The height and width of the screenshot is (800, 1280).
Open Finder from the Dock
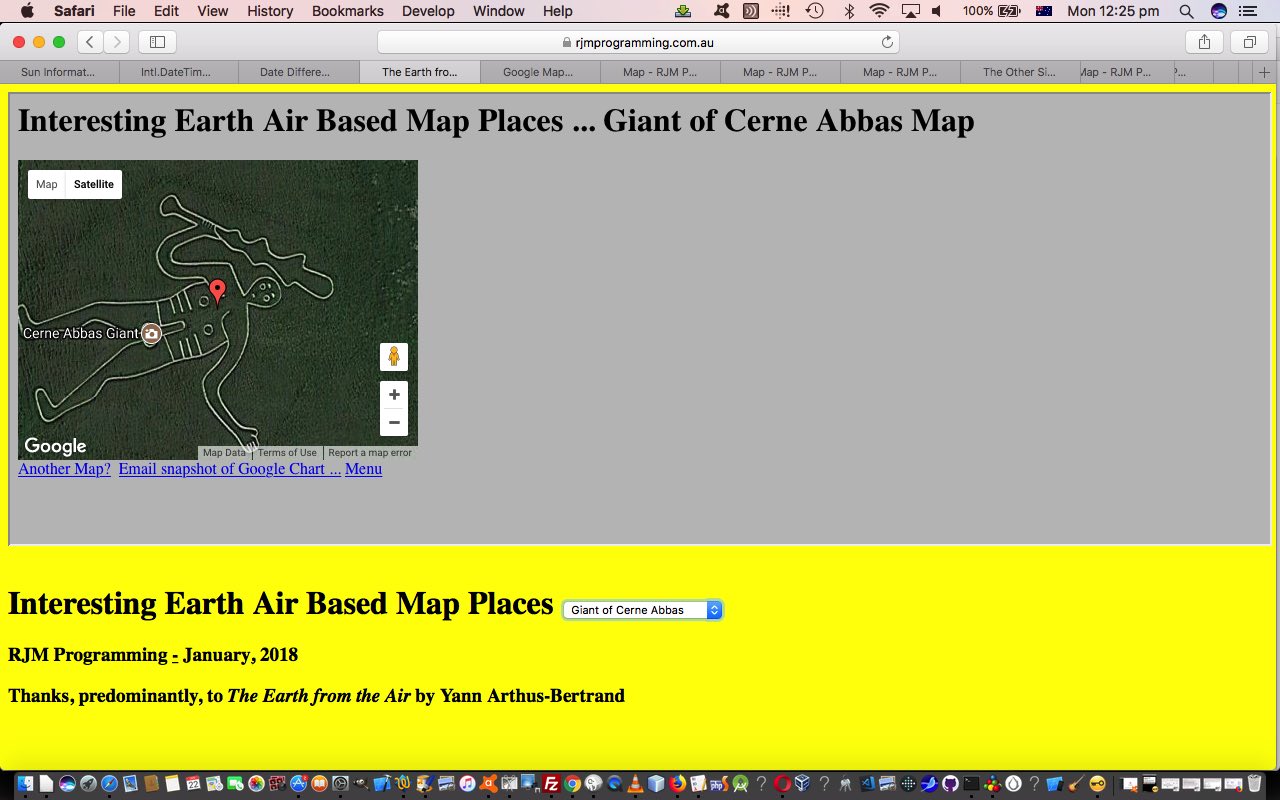click(x=25, y=784)
